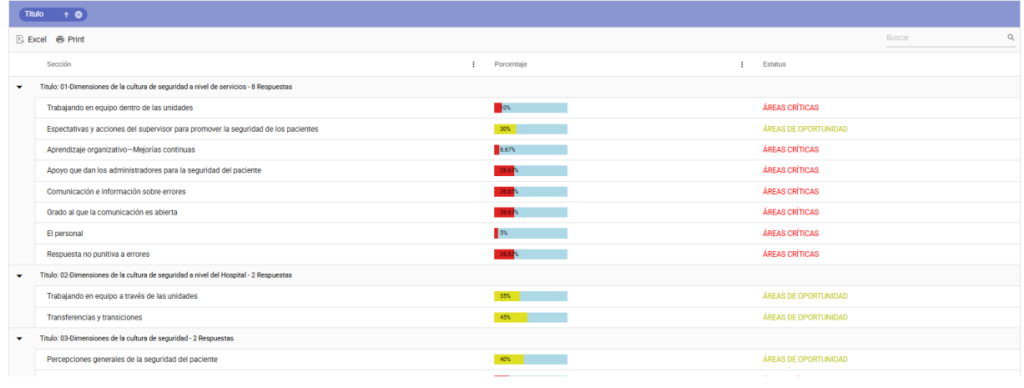The image size is (1024, 388).
Task: Collapse group 01-Dimensiones a nivel de servicios
Action: (x=20, y=87)
